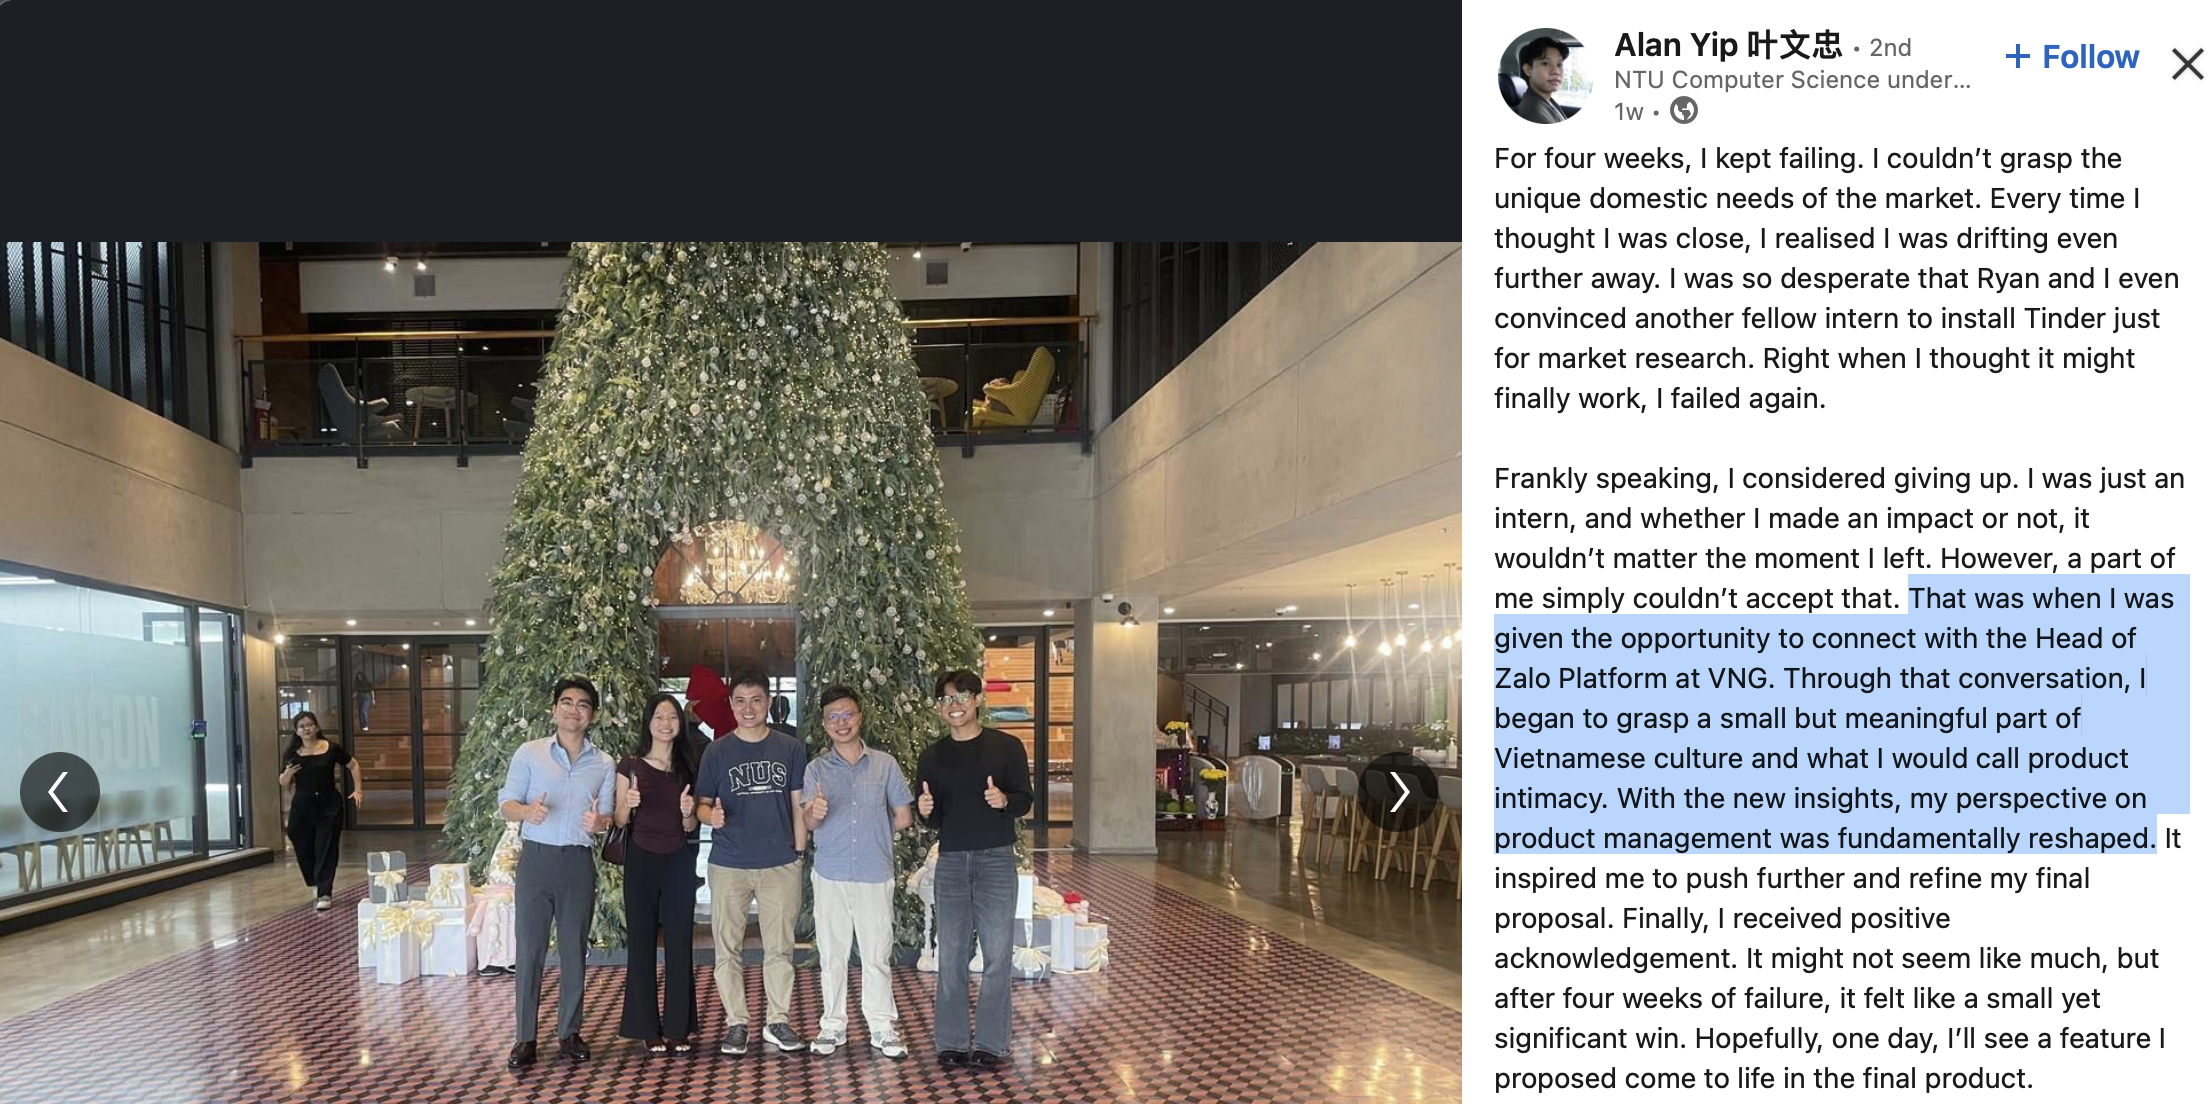
Task: Click the paragraph starting 'Frankly speaking'
Action: [1839, 778]
